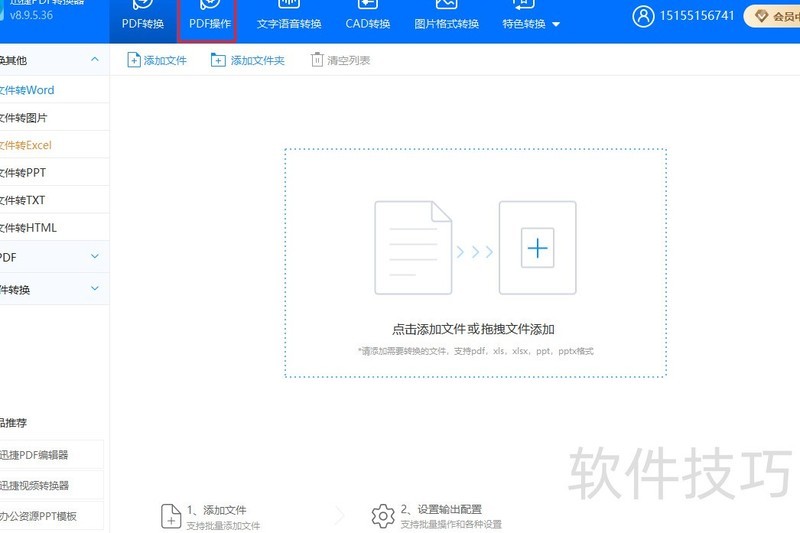Click the add file page icon in toolbar
Viewport: 800px width, 533px height.
point(134,60)
